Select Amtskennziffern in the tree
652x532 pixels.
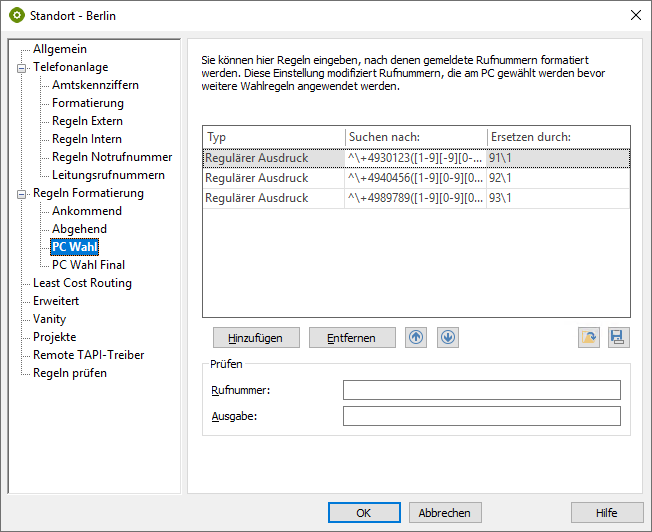pyautogui.click(x=95, y=85)
